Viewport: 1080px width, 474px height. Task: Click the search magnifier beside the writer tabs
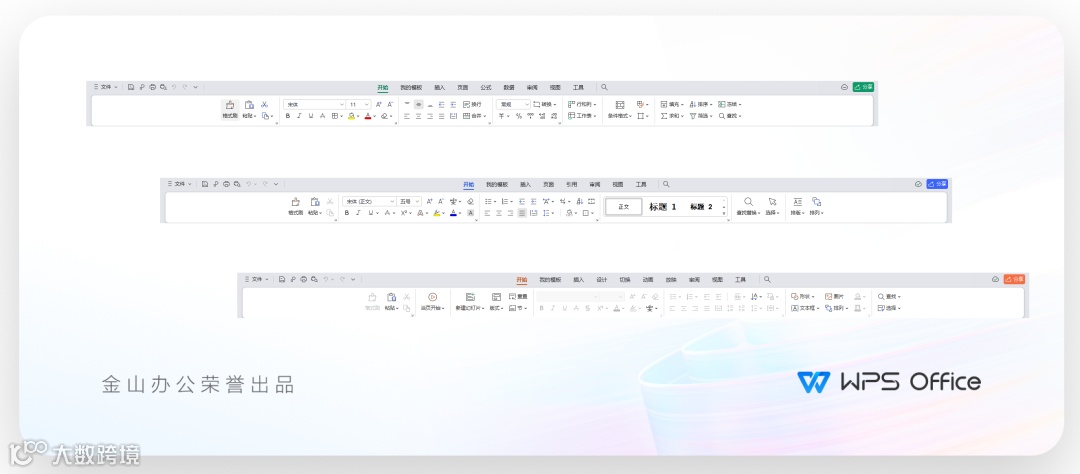pyautogui.click(x=666, y=184)
